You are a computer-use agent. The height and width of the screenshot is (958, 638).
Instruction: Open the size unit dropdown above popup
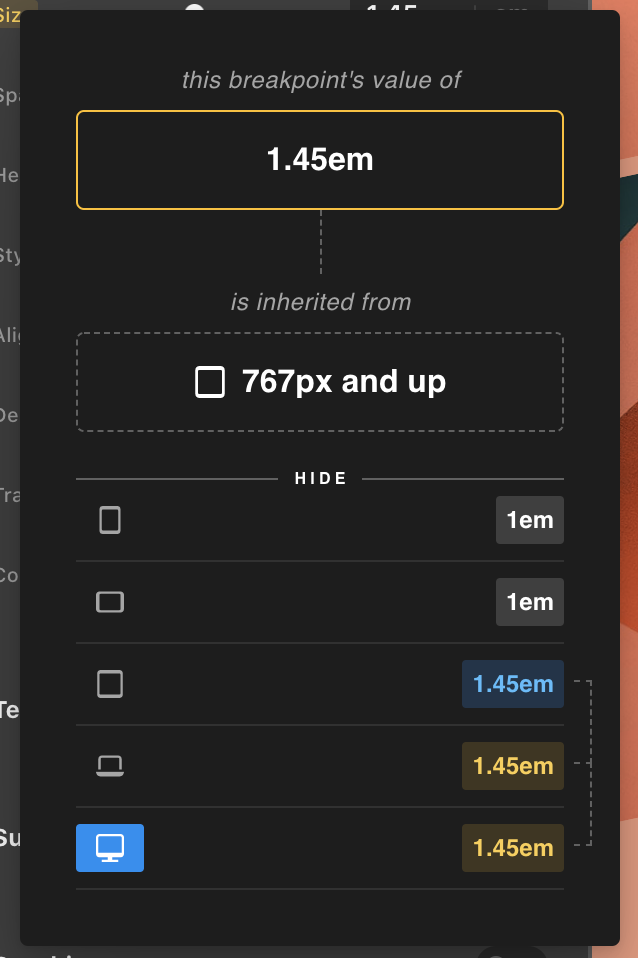tap(512, 6)
